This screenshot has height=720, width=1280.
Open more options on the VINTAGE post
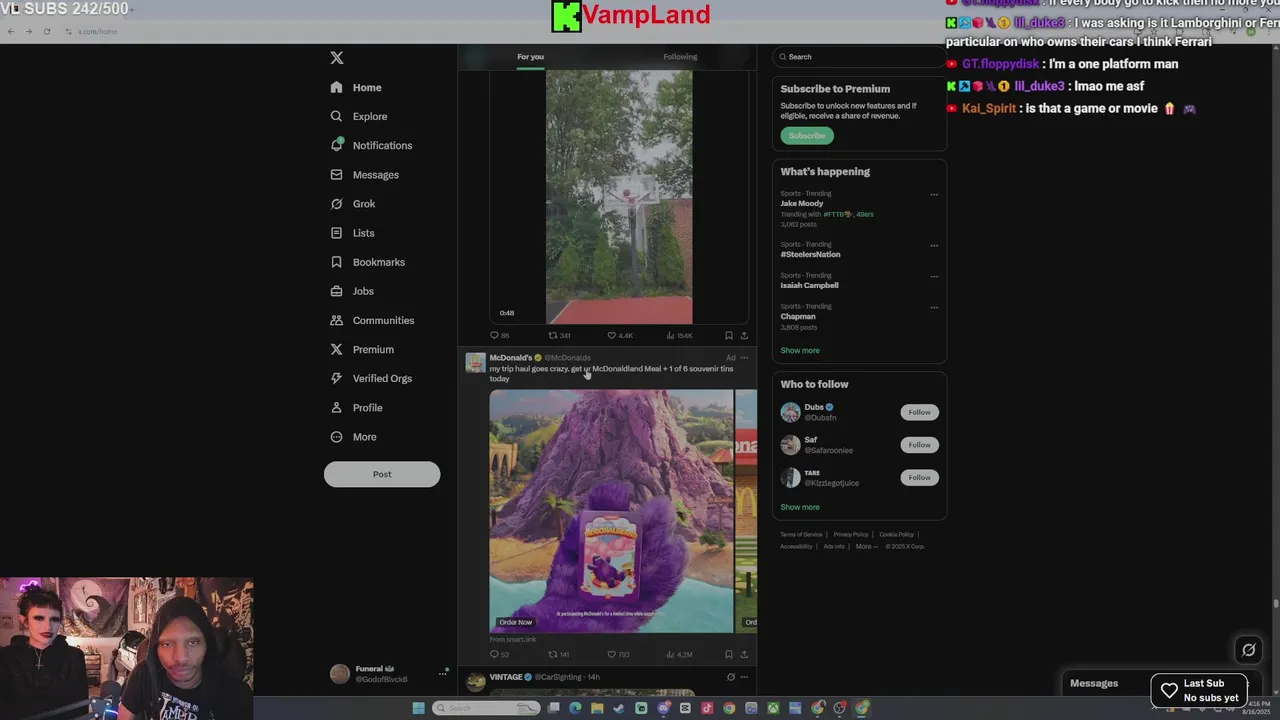744,677
